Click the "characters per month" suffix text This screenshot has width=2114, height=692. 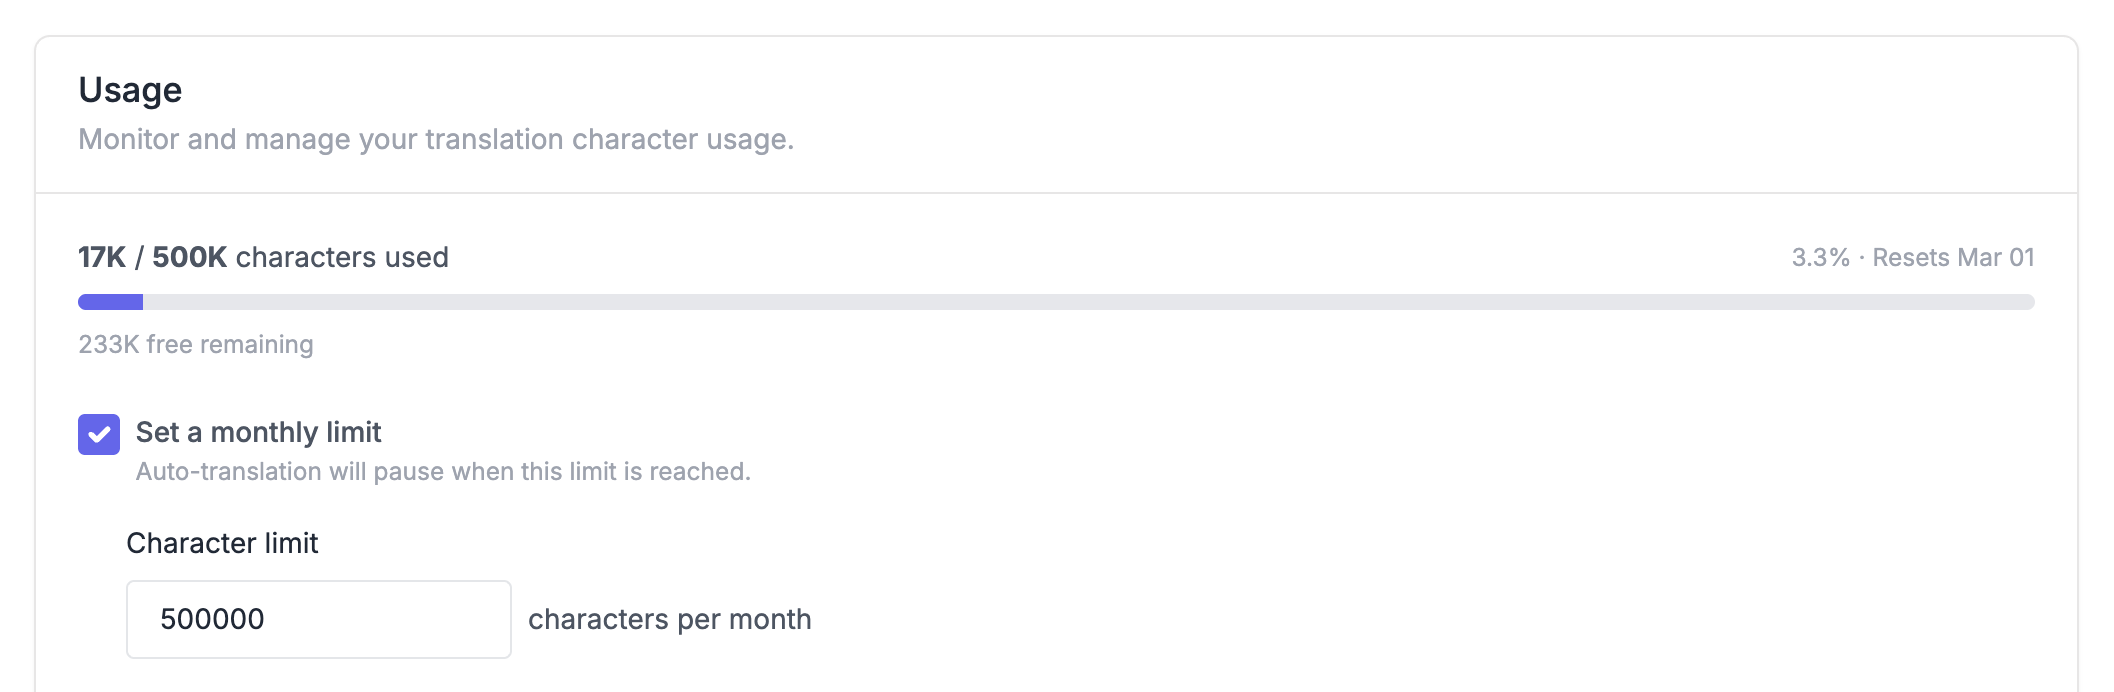click(x=669, y=619)
